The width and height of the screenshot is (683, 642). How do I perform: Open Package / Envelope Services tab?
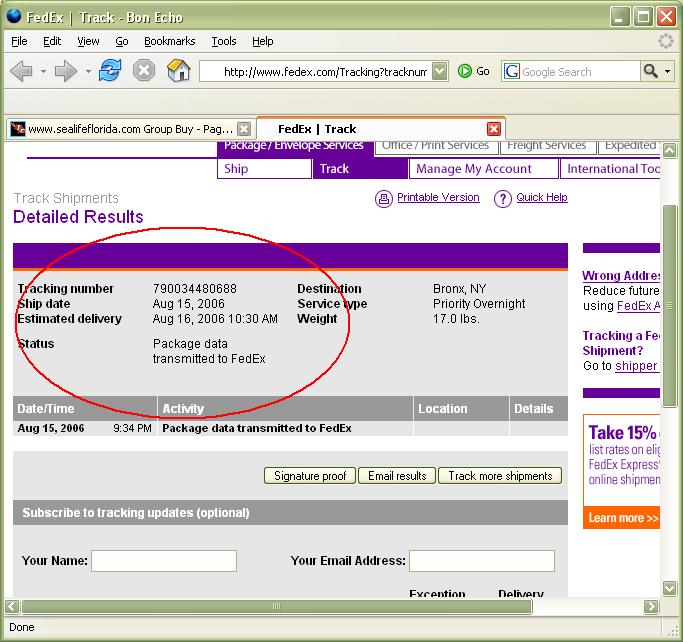295,147
